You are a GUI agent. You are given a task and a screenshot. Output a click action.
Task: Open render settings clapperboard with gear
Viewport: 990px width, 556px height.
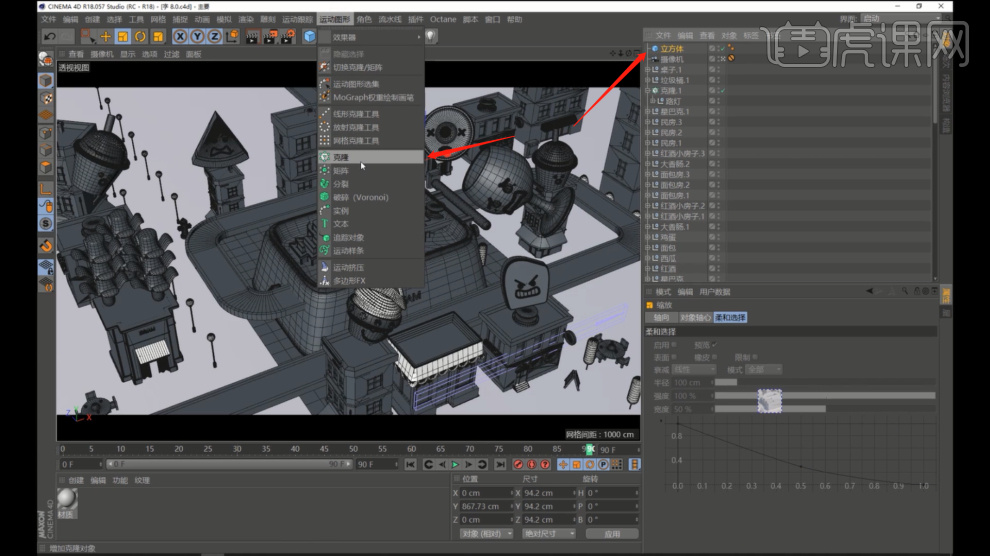(288, 37)
